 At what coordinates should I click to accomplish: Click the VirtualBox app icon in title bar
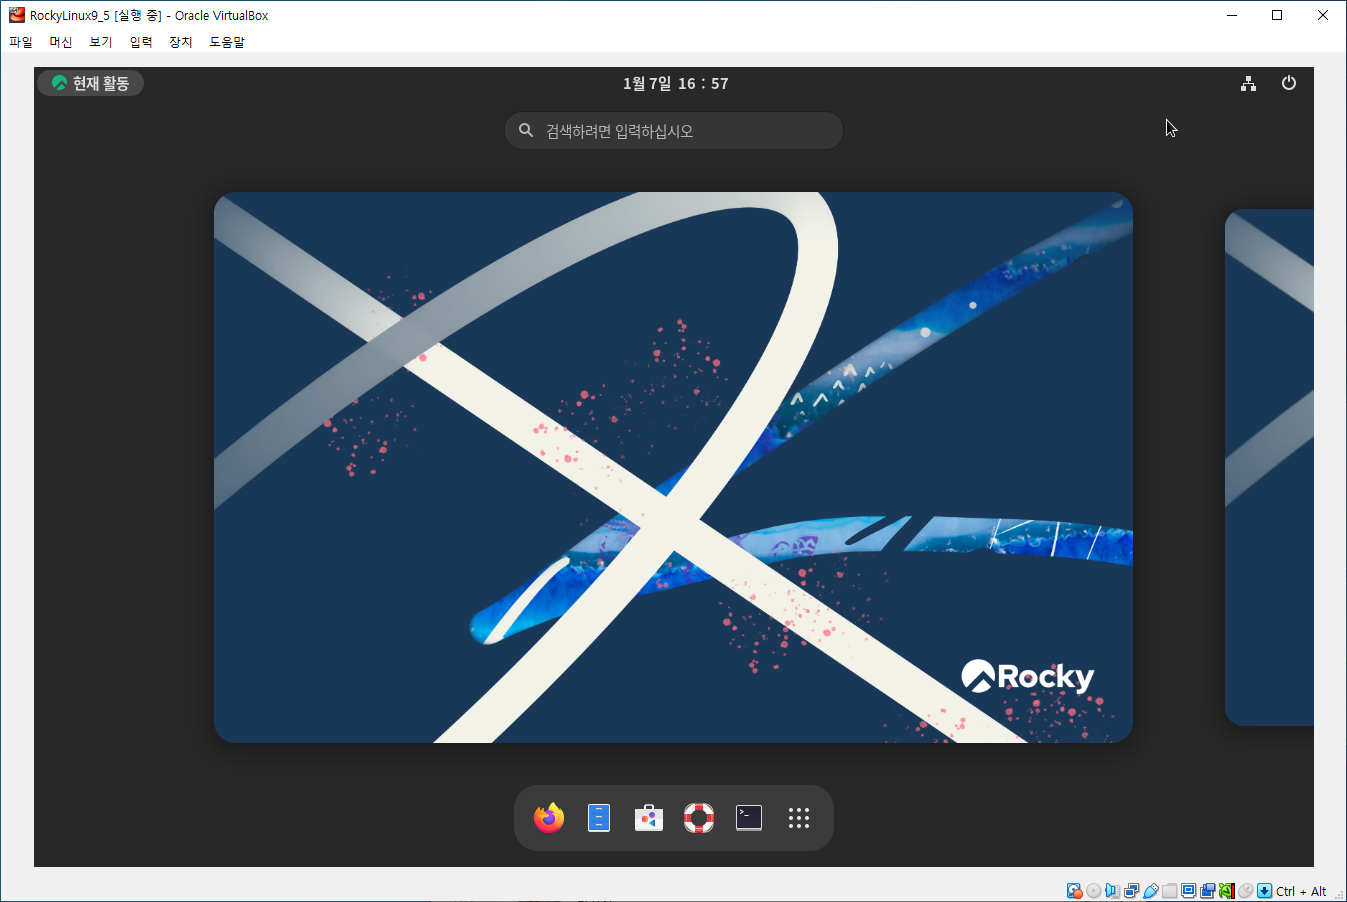click(x=16, y=15)
